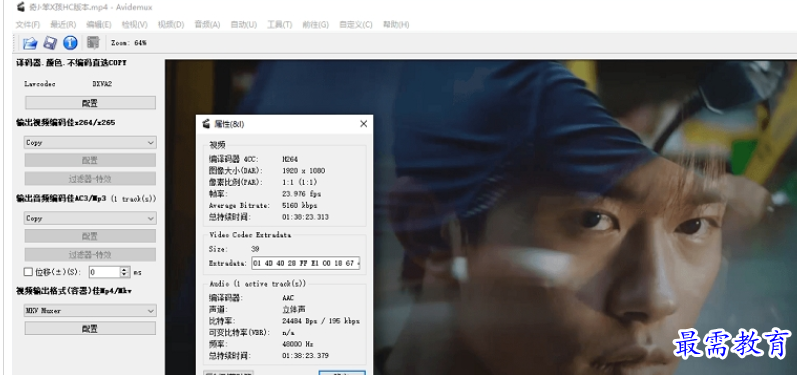The height and width of the screenshot is (375, 797).
Task: Click the Extradata hex text field
Action: tap(306, 263)
